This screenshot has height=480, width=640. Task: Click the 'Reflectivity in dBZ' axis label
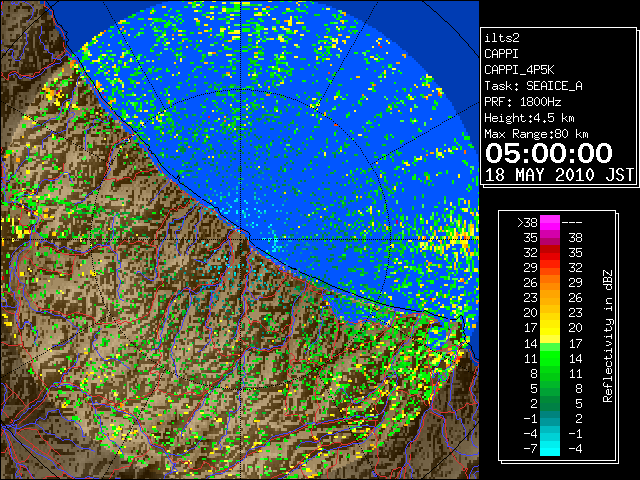pyautogui.click(x=608, y=336)
